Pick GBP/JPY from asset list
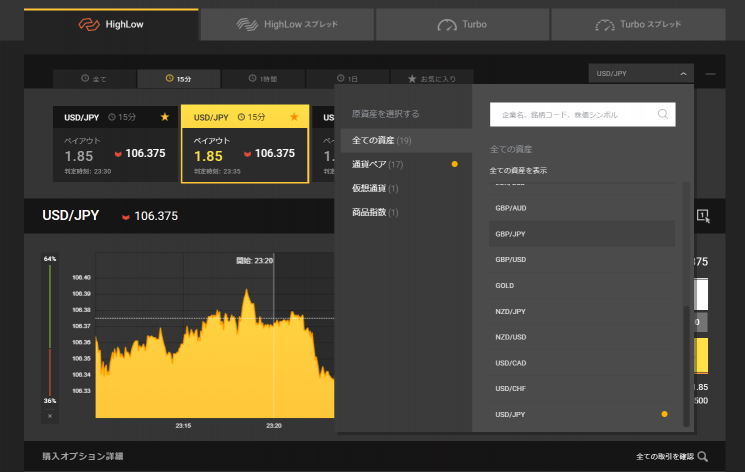This screenshot has height=472, width=745. 582,234
